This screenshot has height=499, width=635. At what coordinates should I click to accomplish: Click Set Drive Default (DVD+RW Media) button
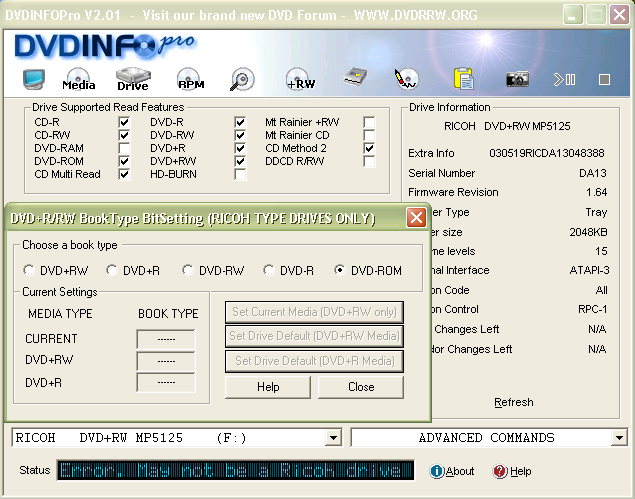tap(314, 336)
